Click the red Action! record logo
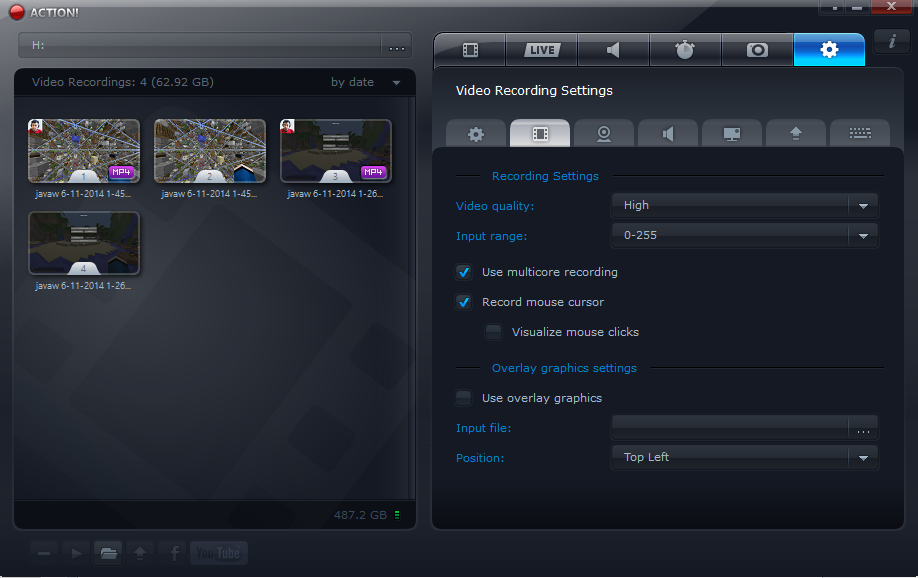This screenshot has width=918, height=578. (17, 12)
